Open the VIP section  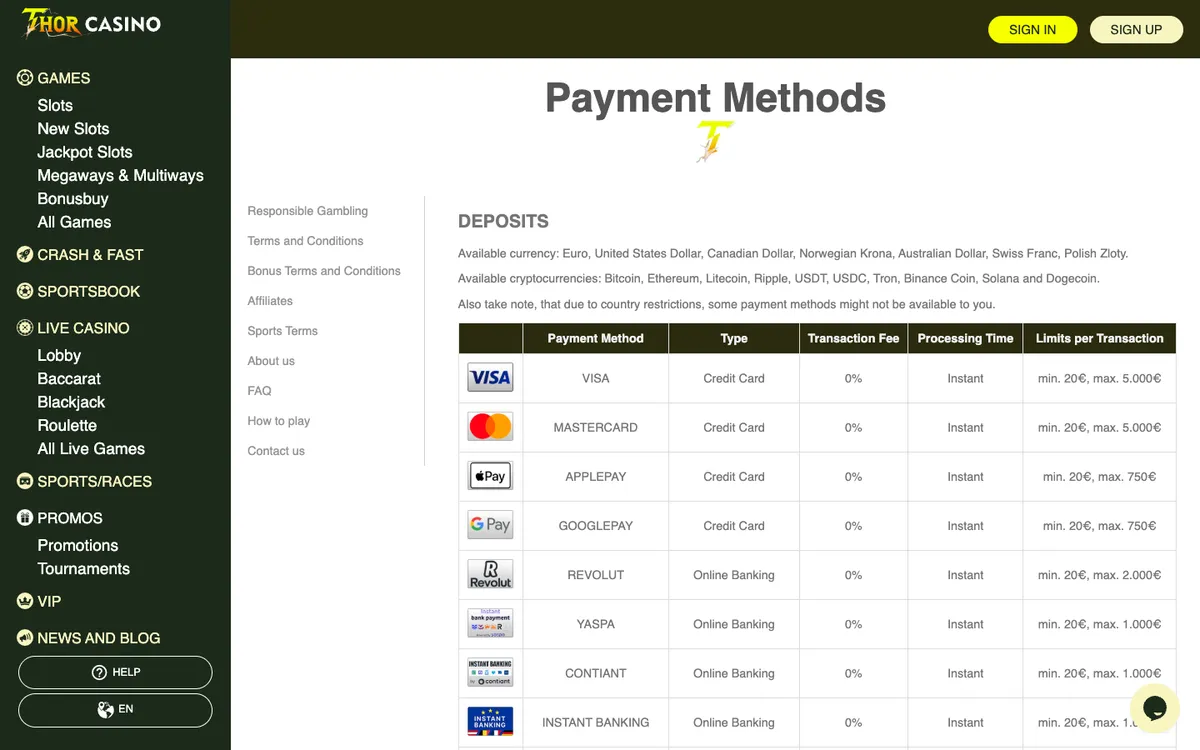[49, 602]
